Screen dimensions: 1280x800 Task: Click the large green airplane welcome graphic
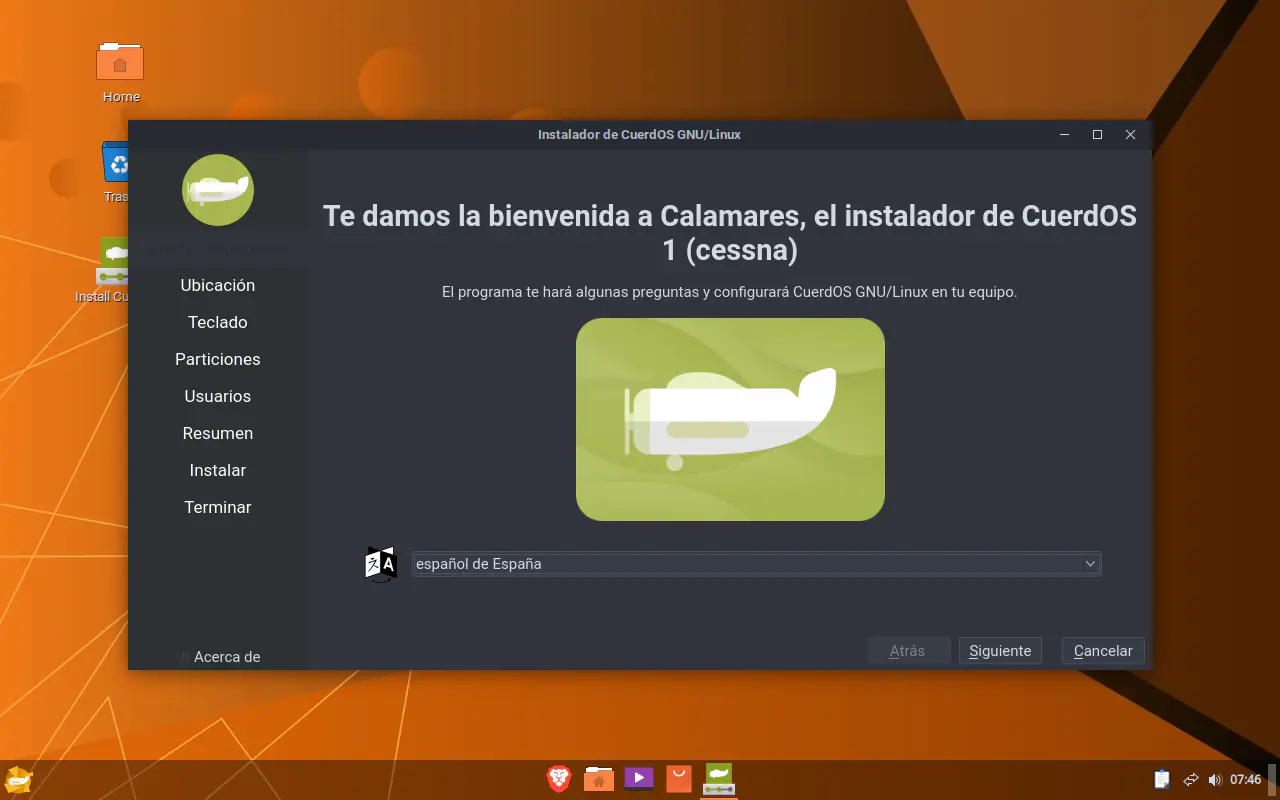click(729, 419)
